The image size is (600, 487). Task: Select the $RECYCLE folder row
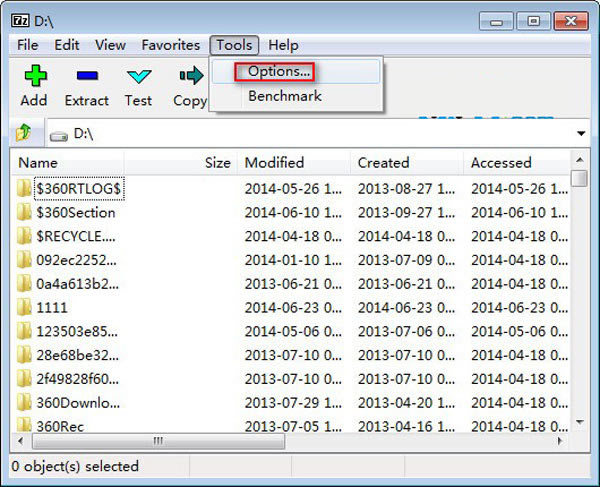(75, 236)
